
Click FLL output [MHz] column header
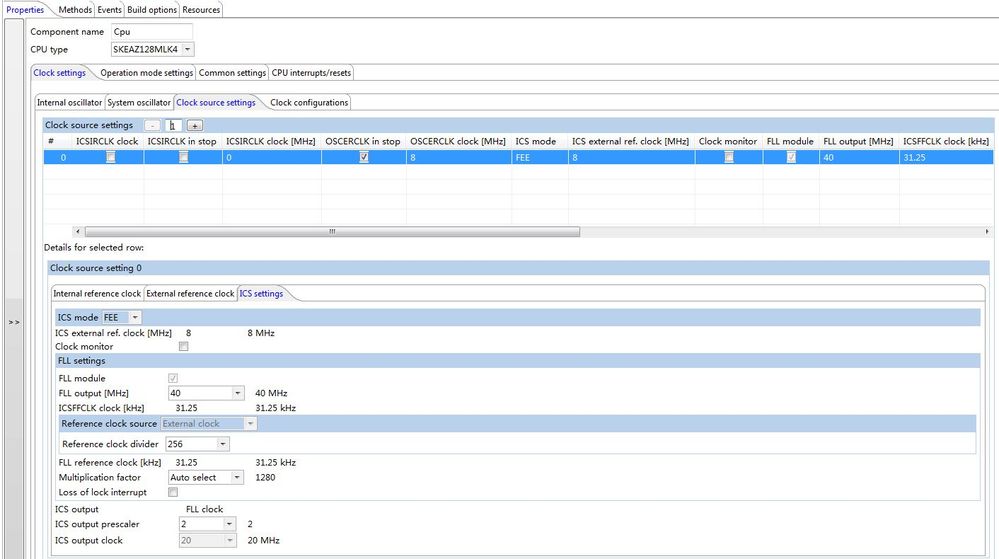click(858, 142)
